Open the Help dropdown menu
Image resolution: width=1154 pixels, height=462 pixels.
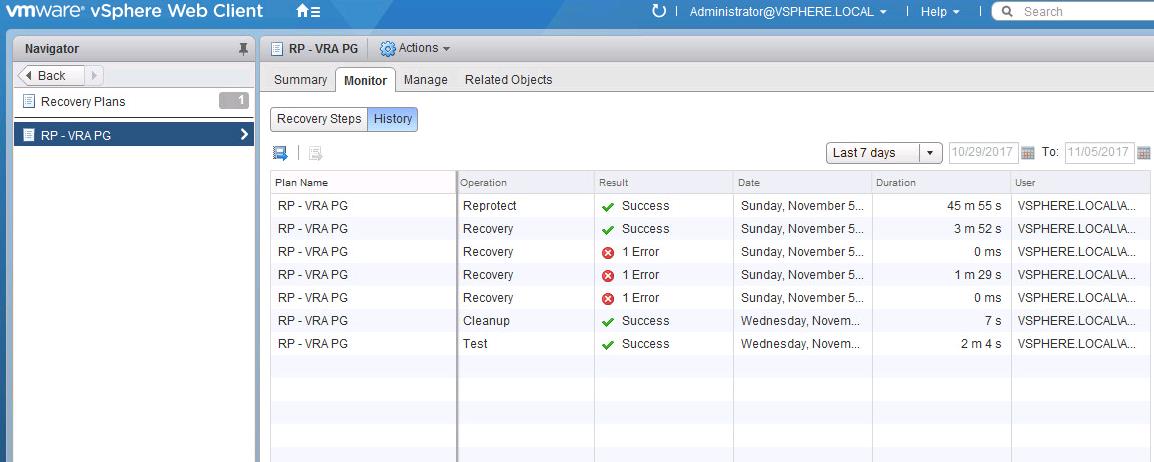coord(940,12)
